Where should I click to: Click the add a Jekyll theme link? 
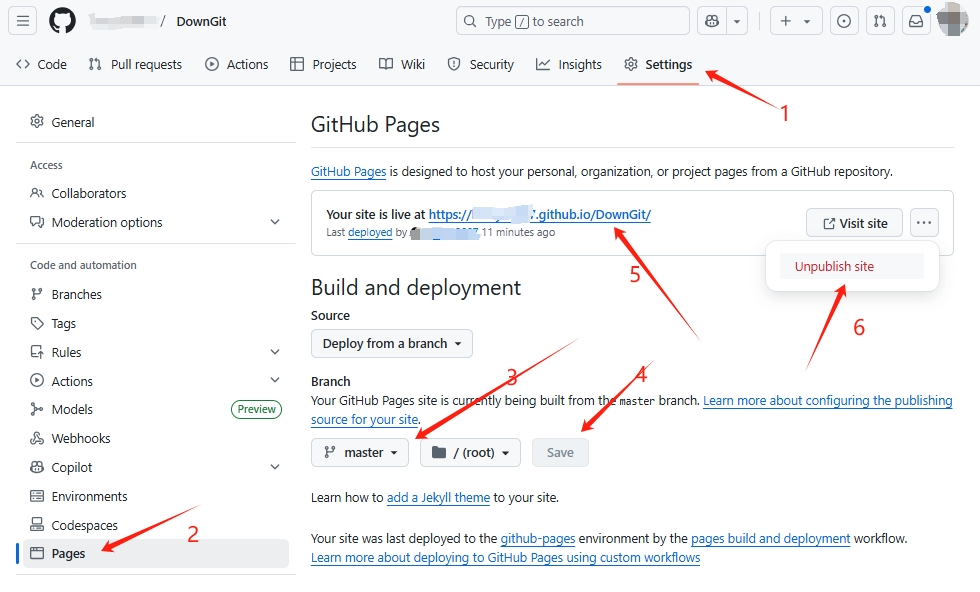[438, 498]
